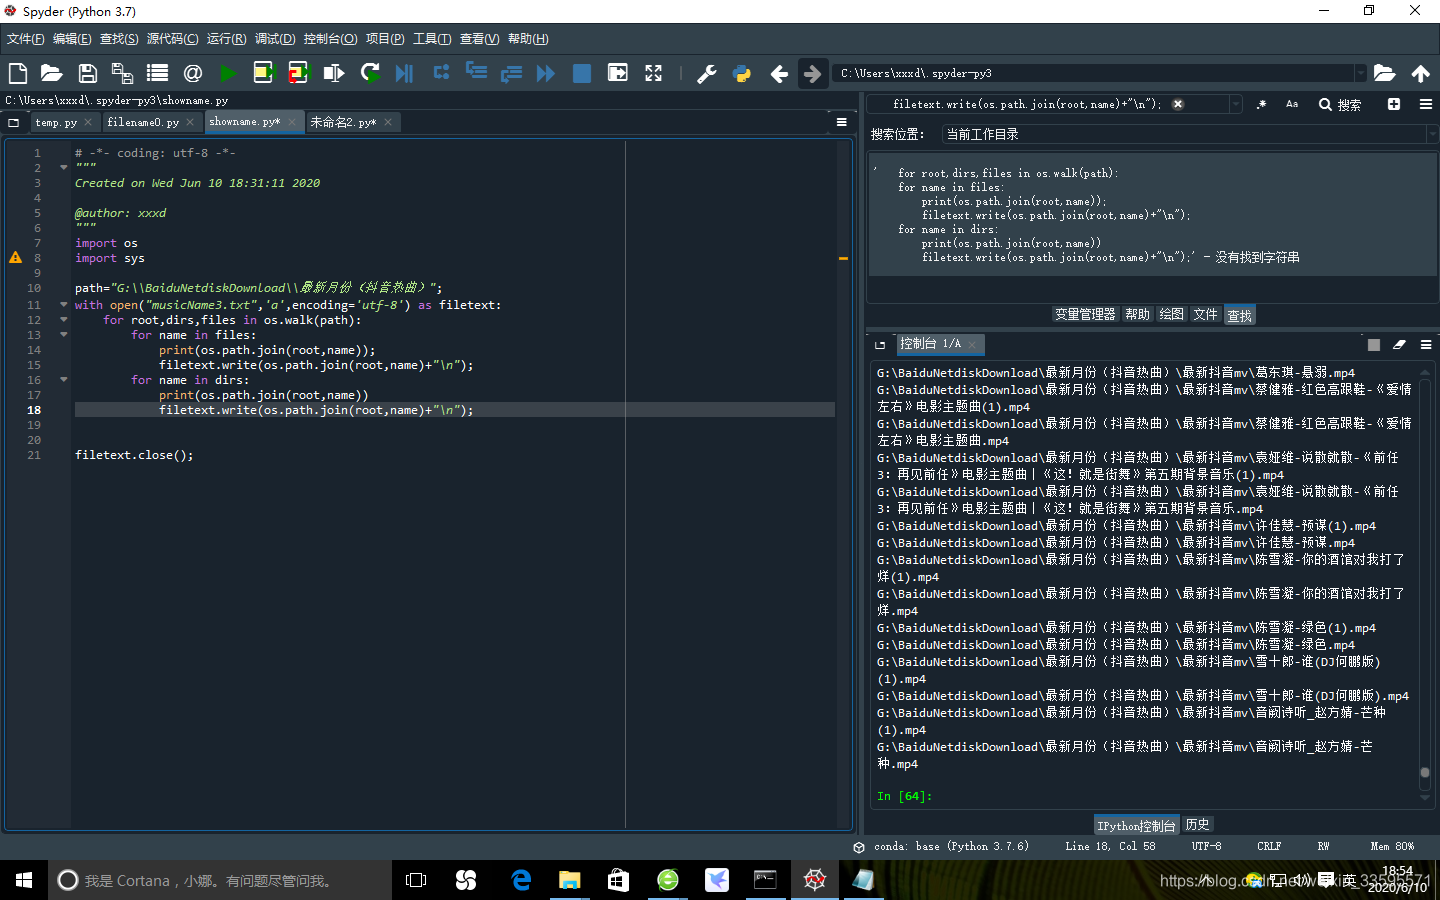Screen dimensions: 1440x900
Task: Toggle advanced search options plus icon
Action: [x=1394, y=104]
